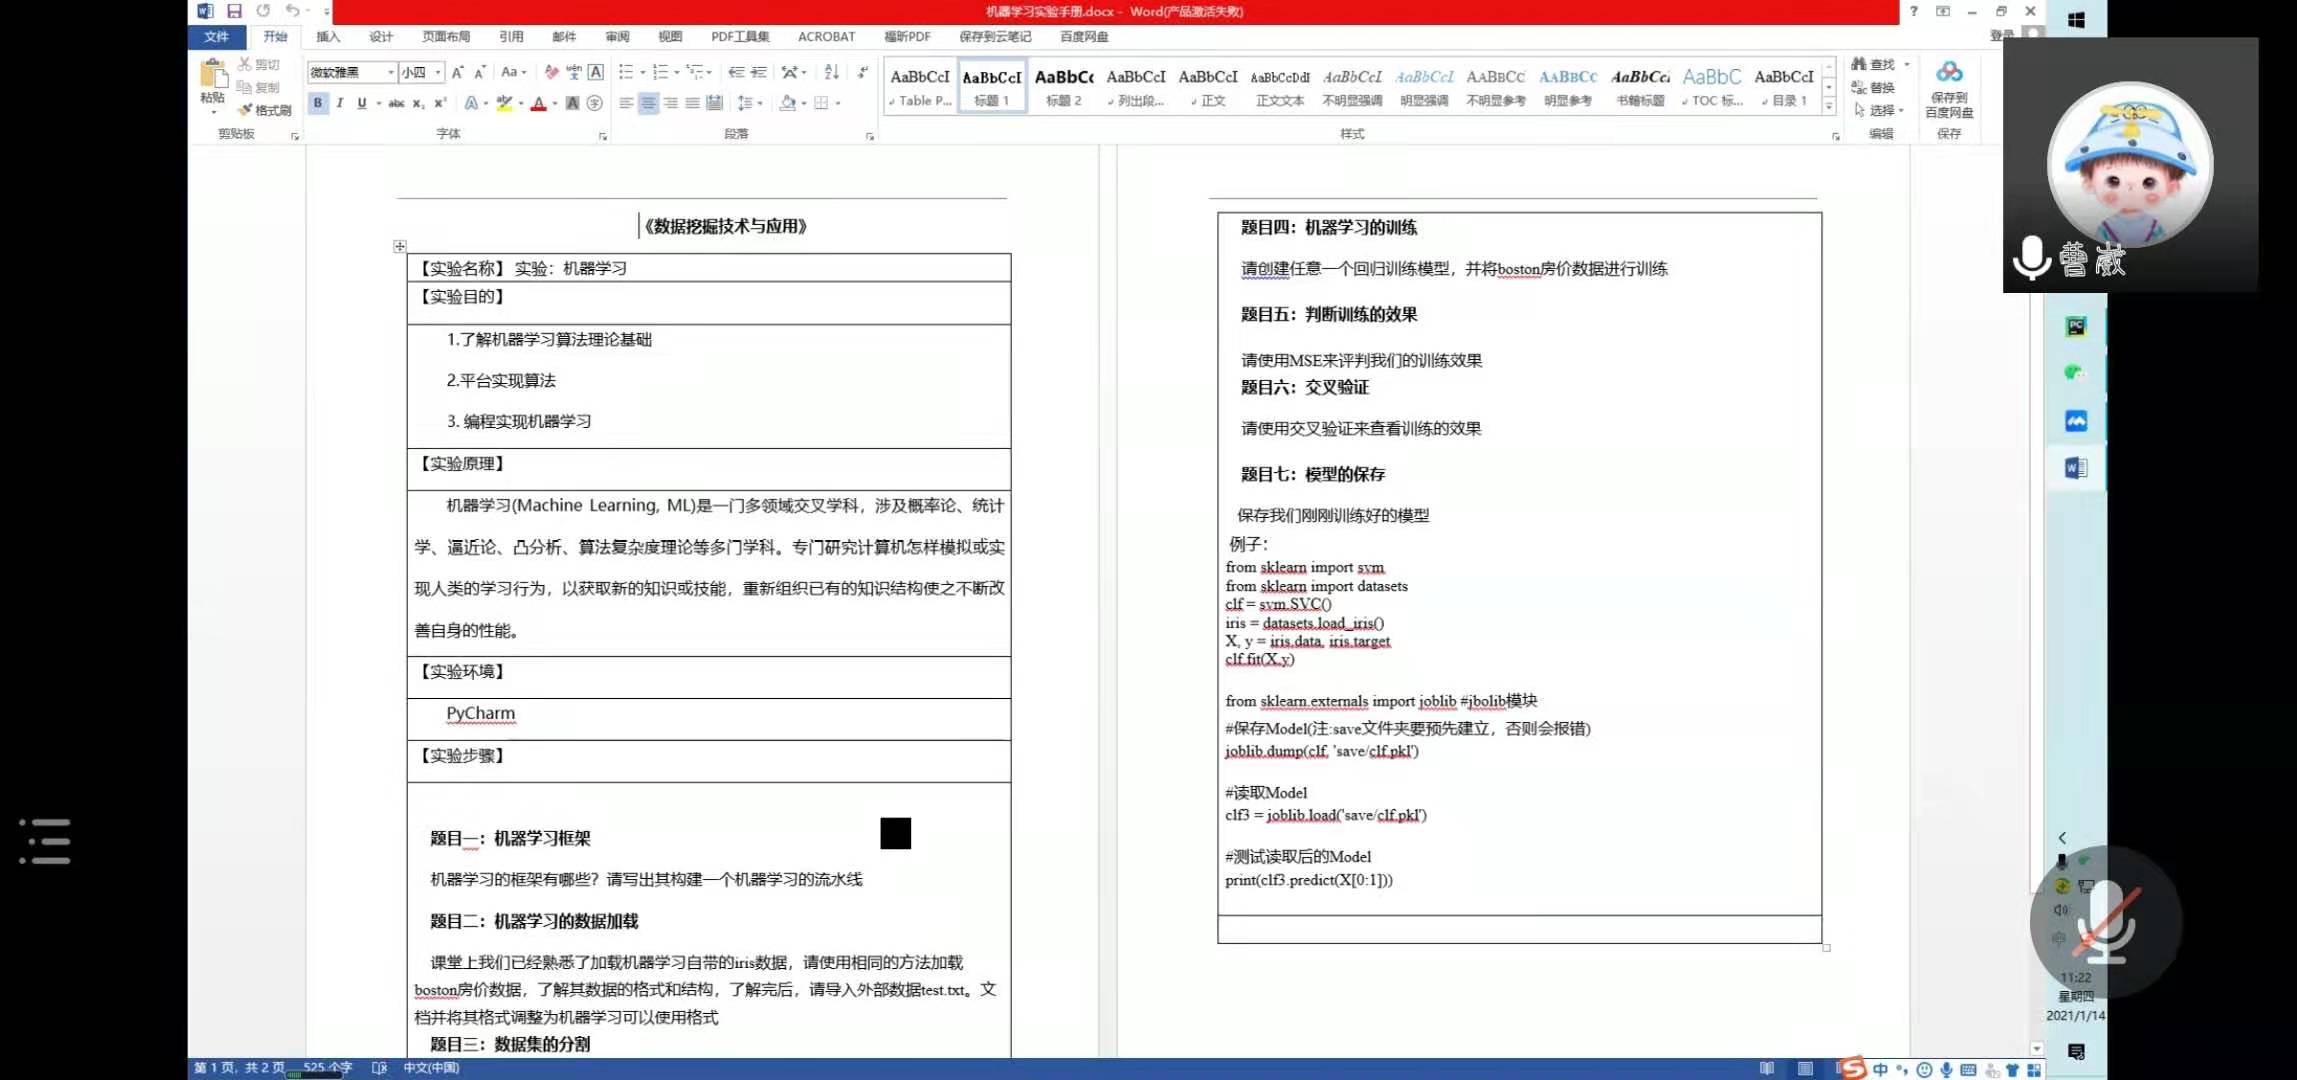
Task: Toggle Underline formatting
Action: [x=361, y=103]
